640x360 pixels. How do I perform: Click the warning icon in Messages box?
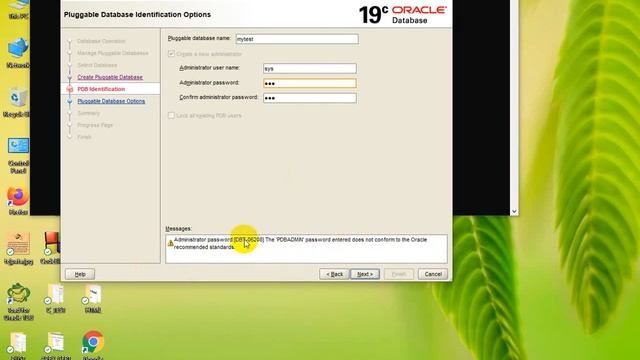click(170, 243)
